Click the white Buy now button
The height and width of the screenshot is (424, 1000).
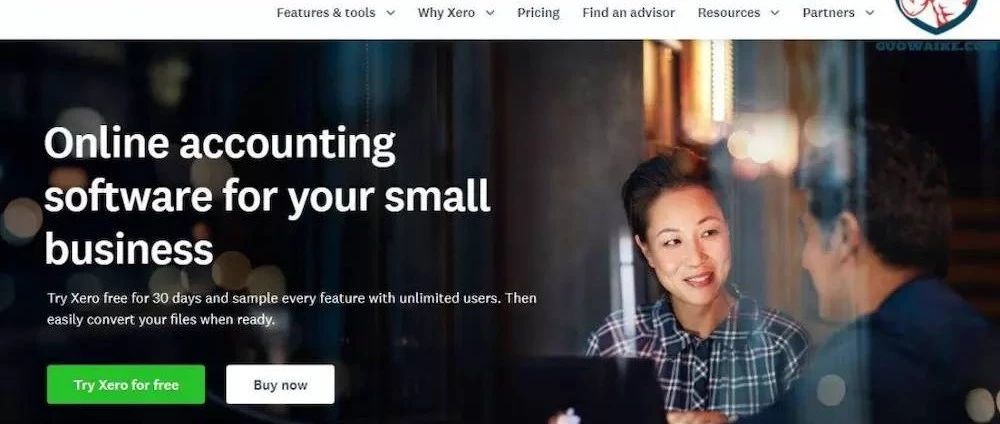click(280, 384)
